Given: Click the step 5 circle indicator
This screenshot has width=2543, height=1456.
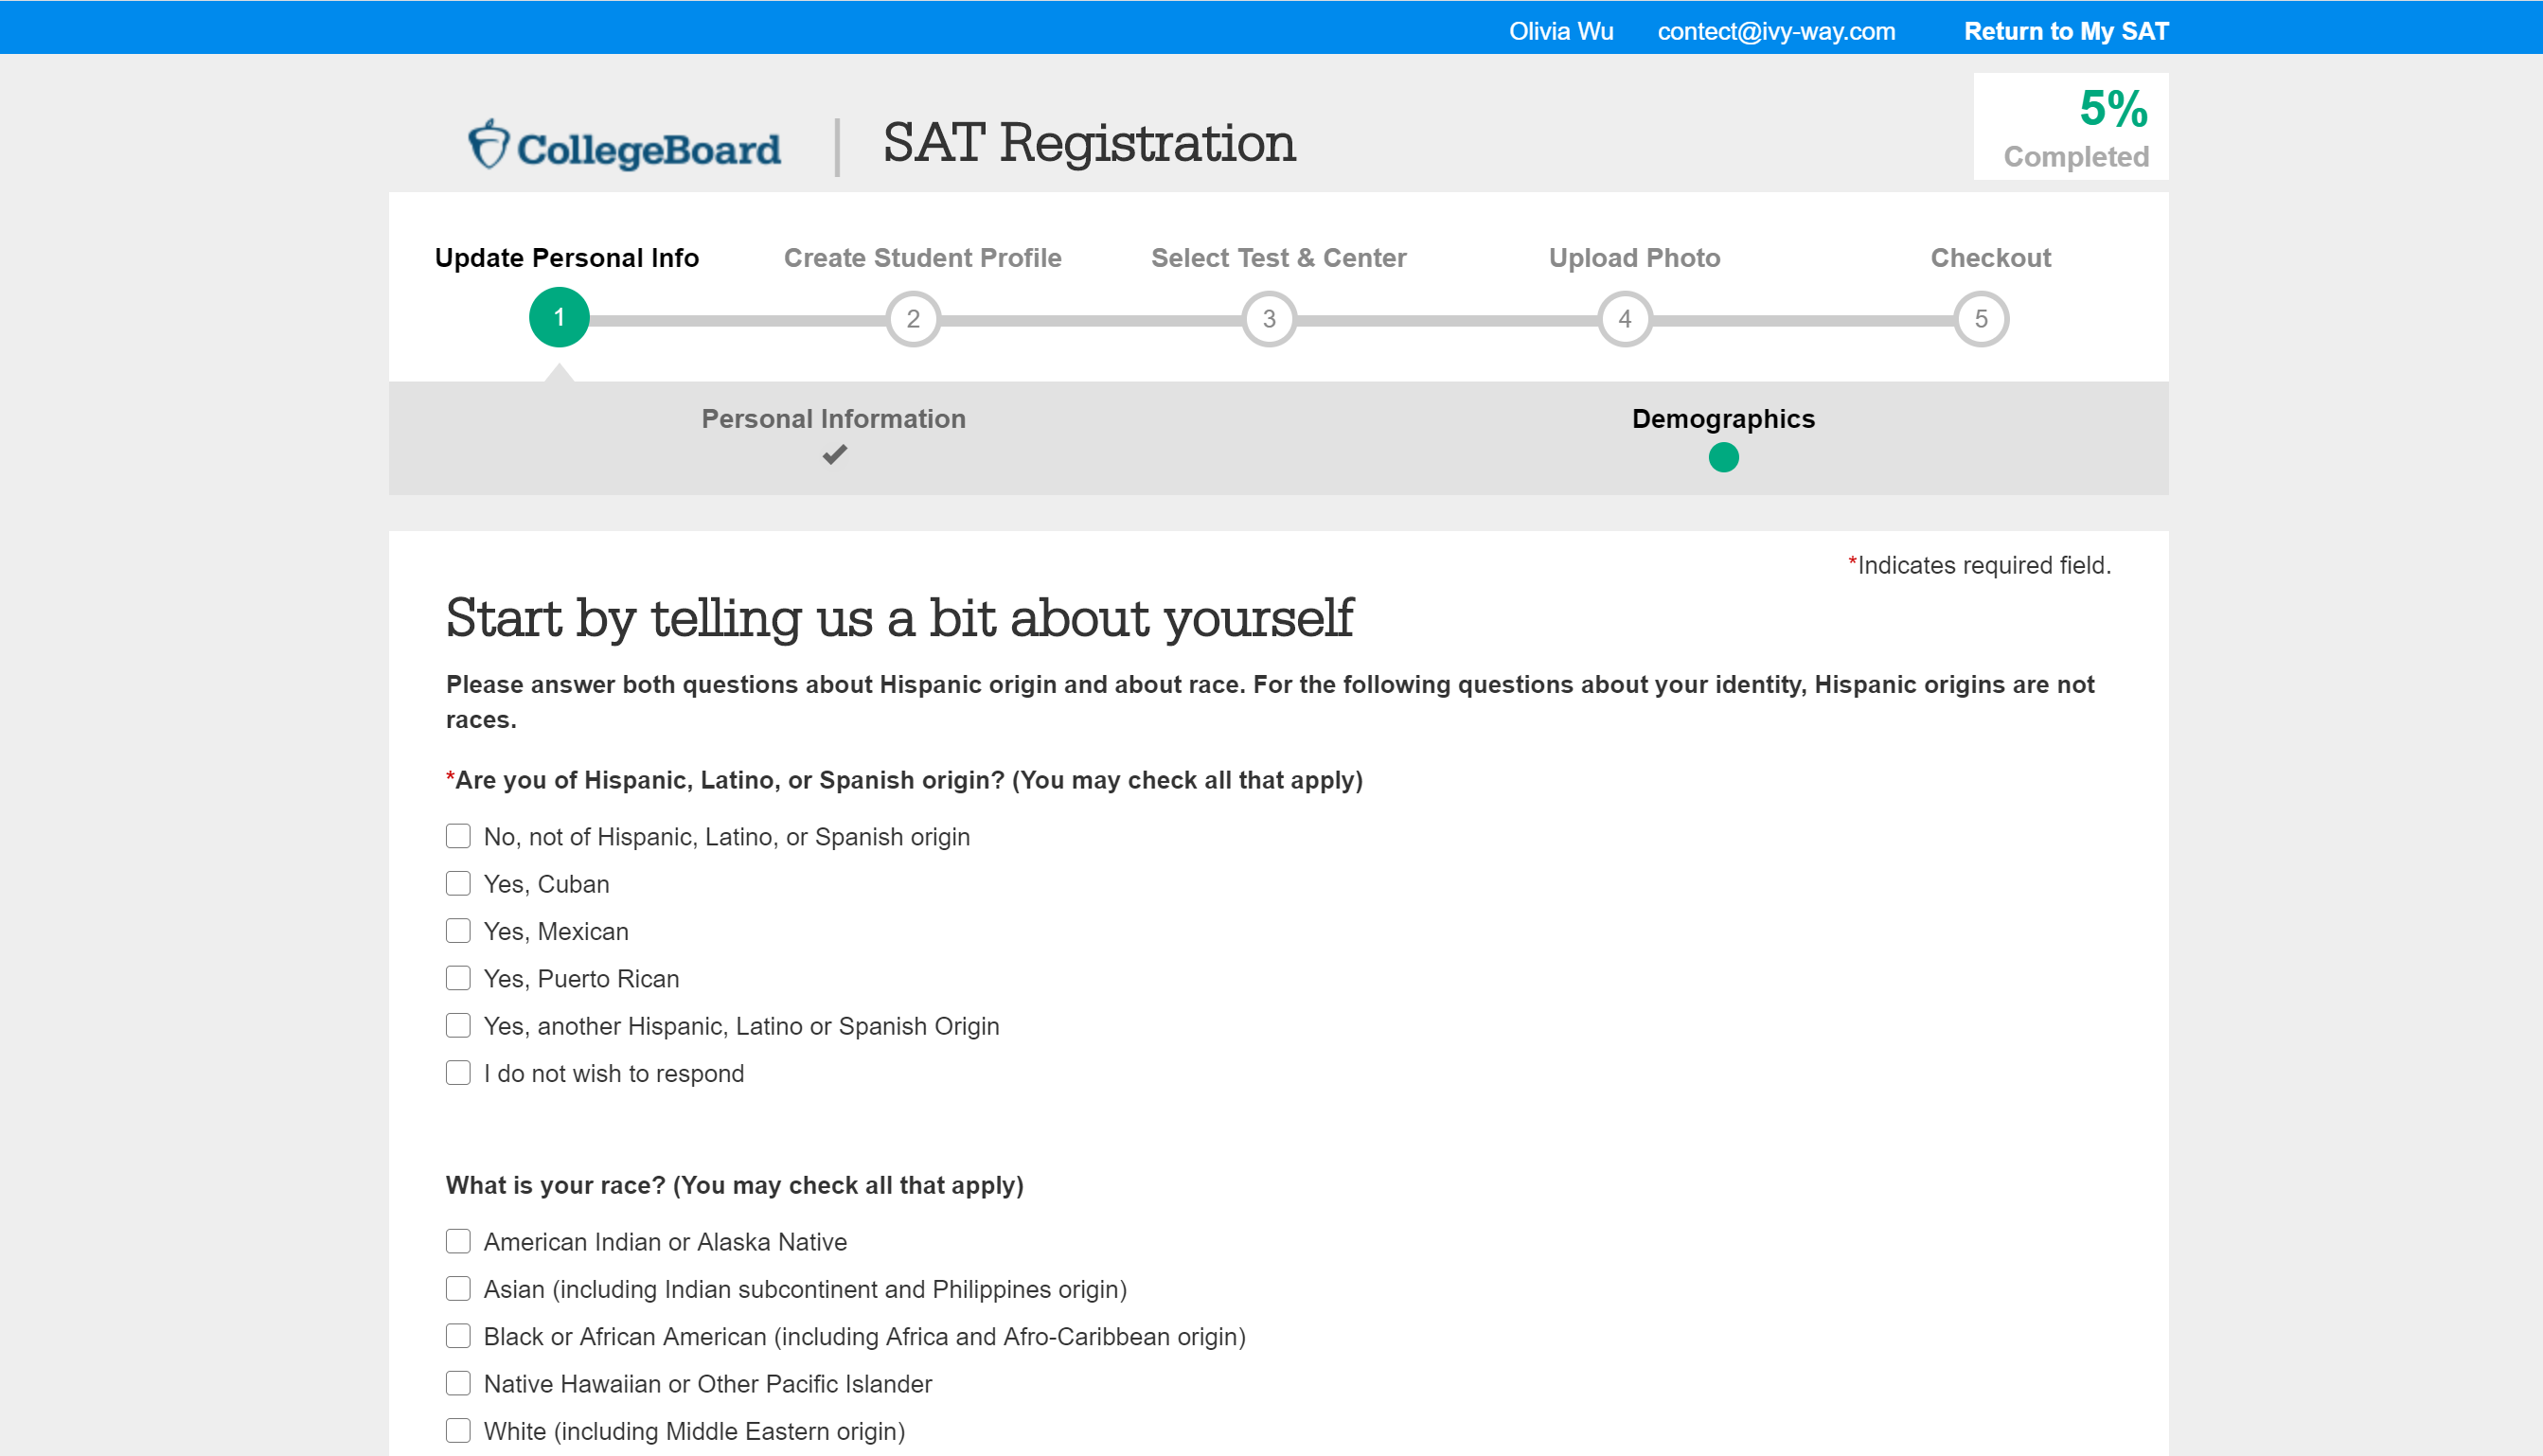Looking at the screenshot, I should pyautogui.click(x=1981, y=319).
